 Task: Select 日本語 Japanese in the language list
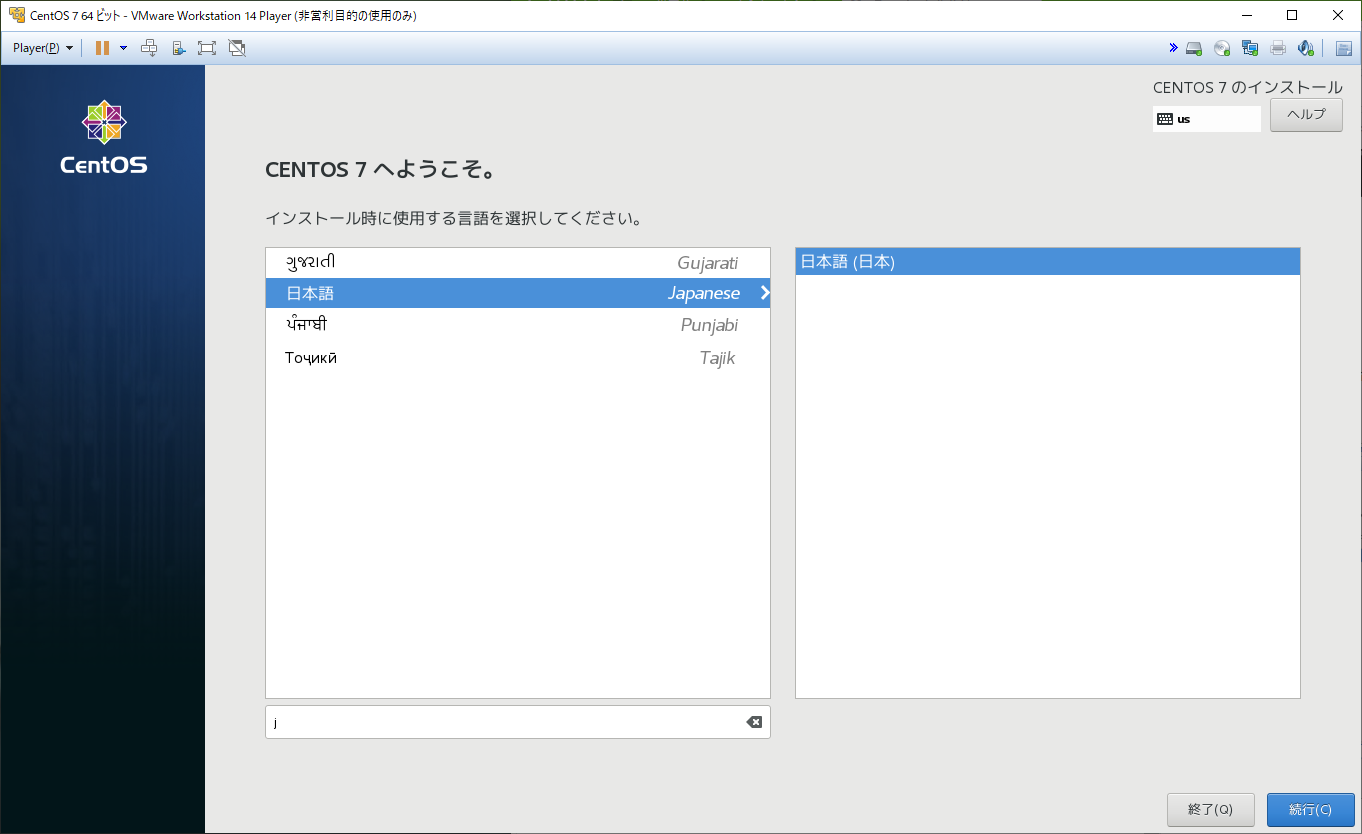(x=518, y=293)
